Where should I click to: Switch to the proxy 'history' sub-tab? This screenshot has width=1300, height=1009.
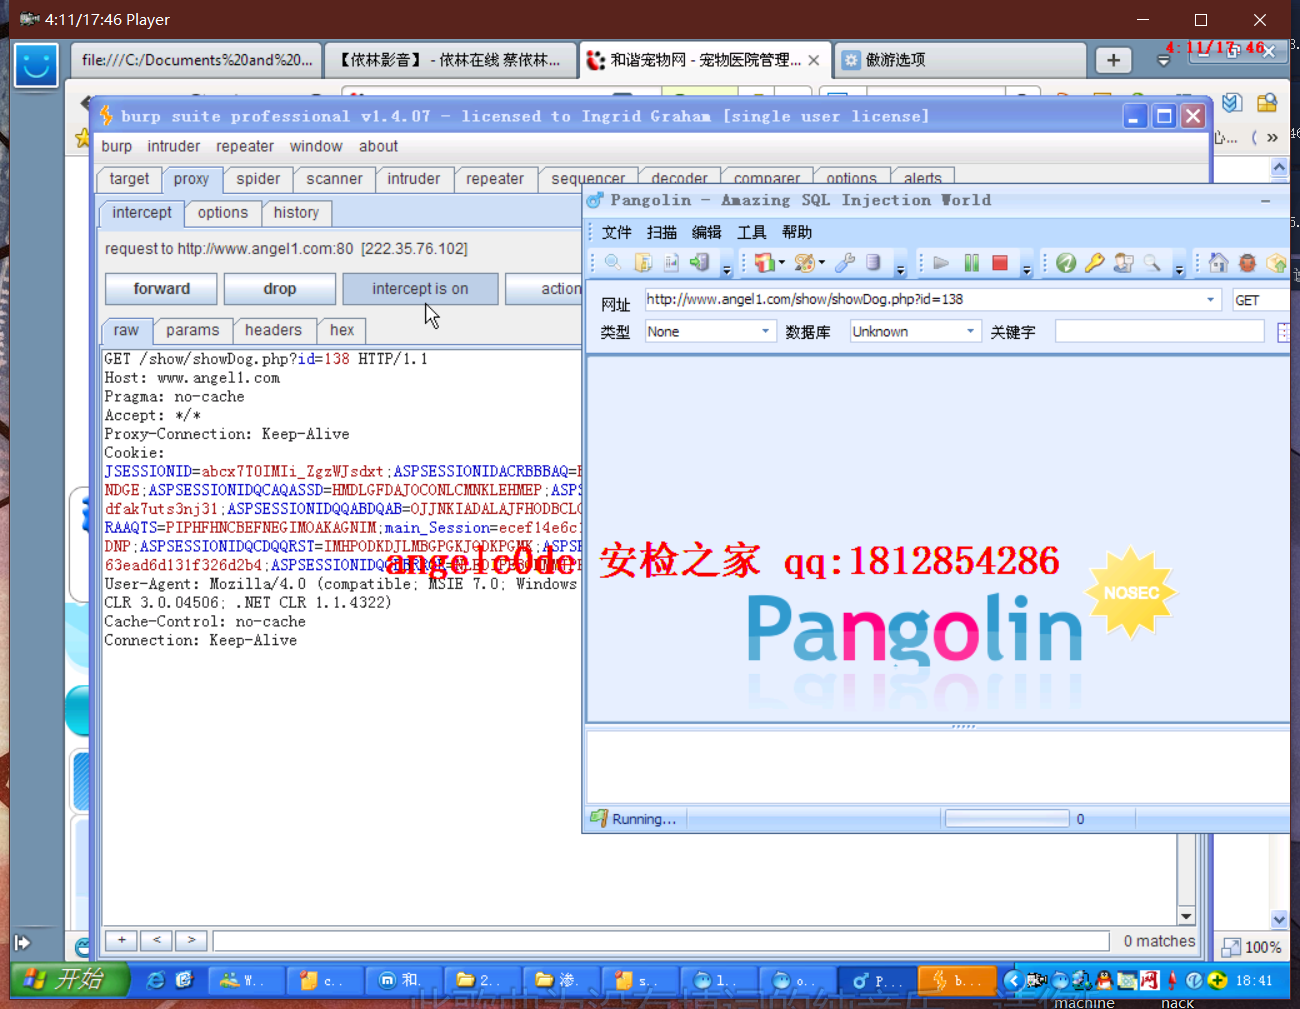click(296, 213)
